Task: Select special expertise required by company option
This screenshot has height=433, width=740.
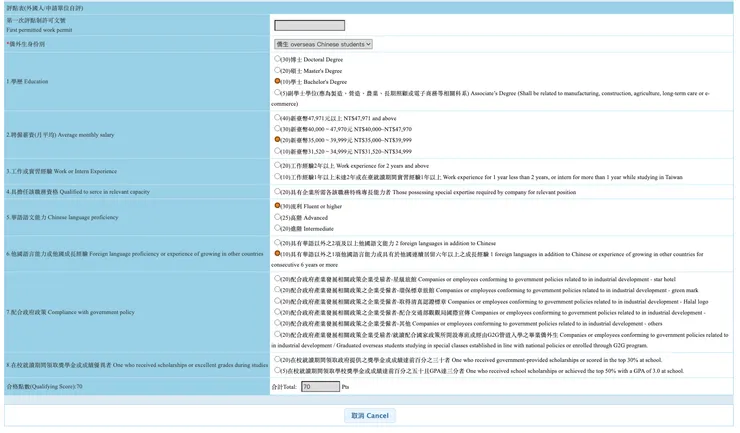Action: pos(277,192)
